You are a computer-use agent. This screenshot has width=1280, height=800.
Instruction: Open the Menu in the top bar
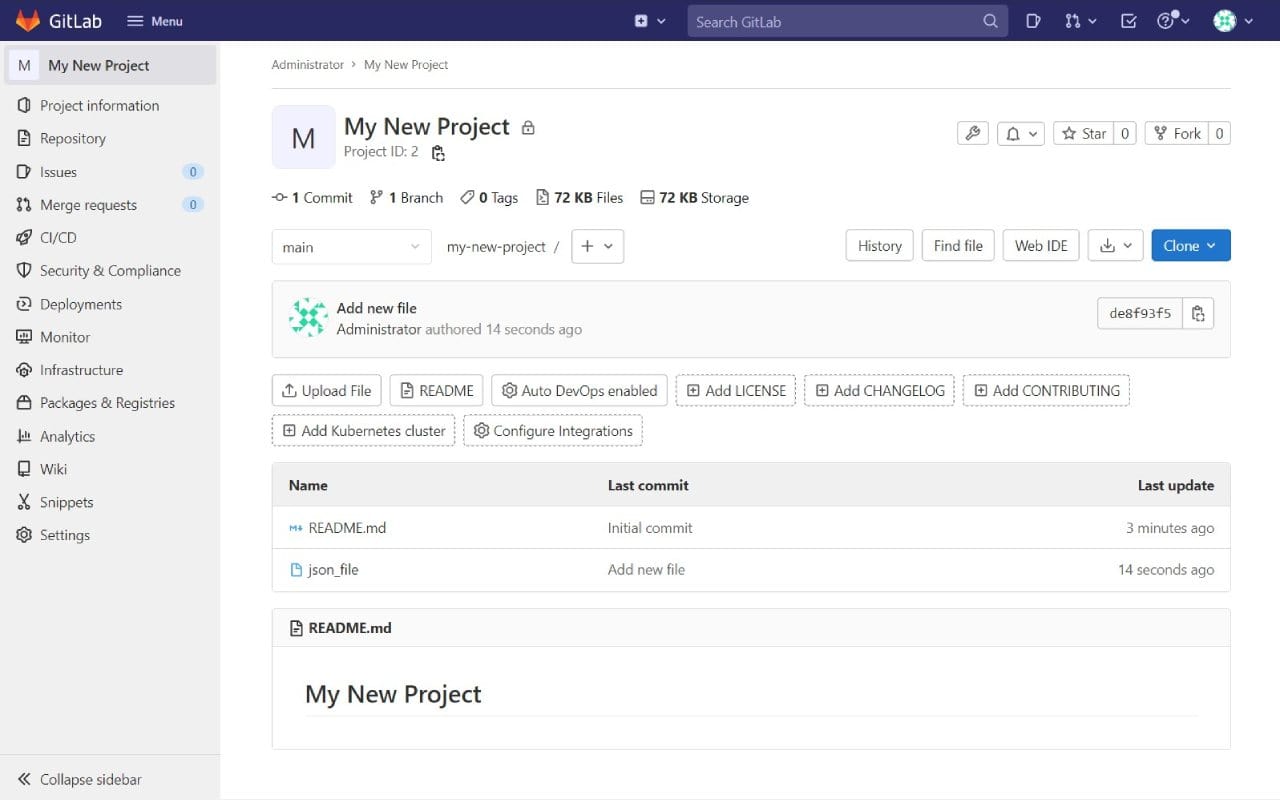[x=154, y=20]
